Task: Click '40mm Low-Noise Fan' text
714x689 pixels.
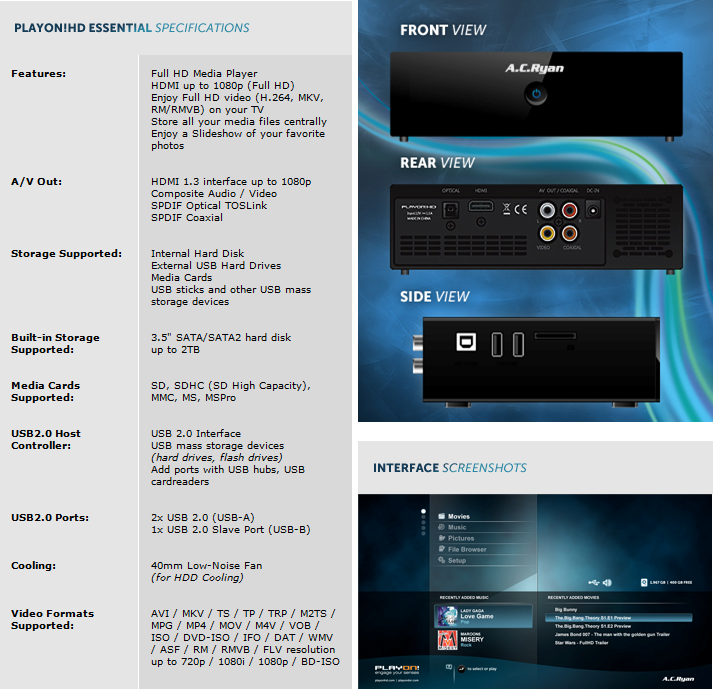Action: coord(206,566)
